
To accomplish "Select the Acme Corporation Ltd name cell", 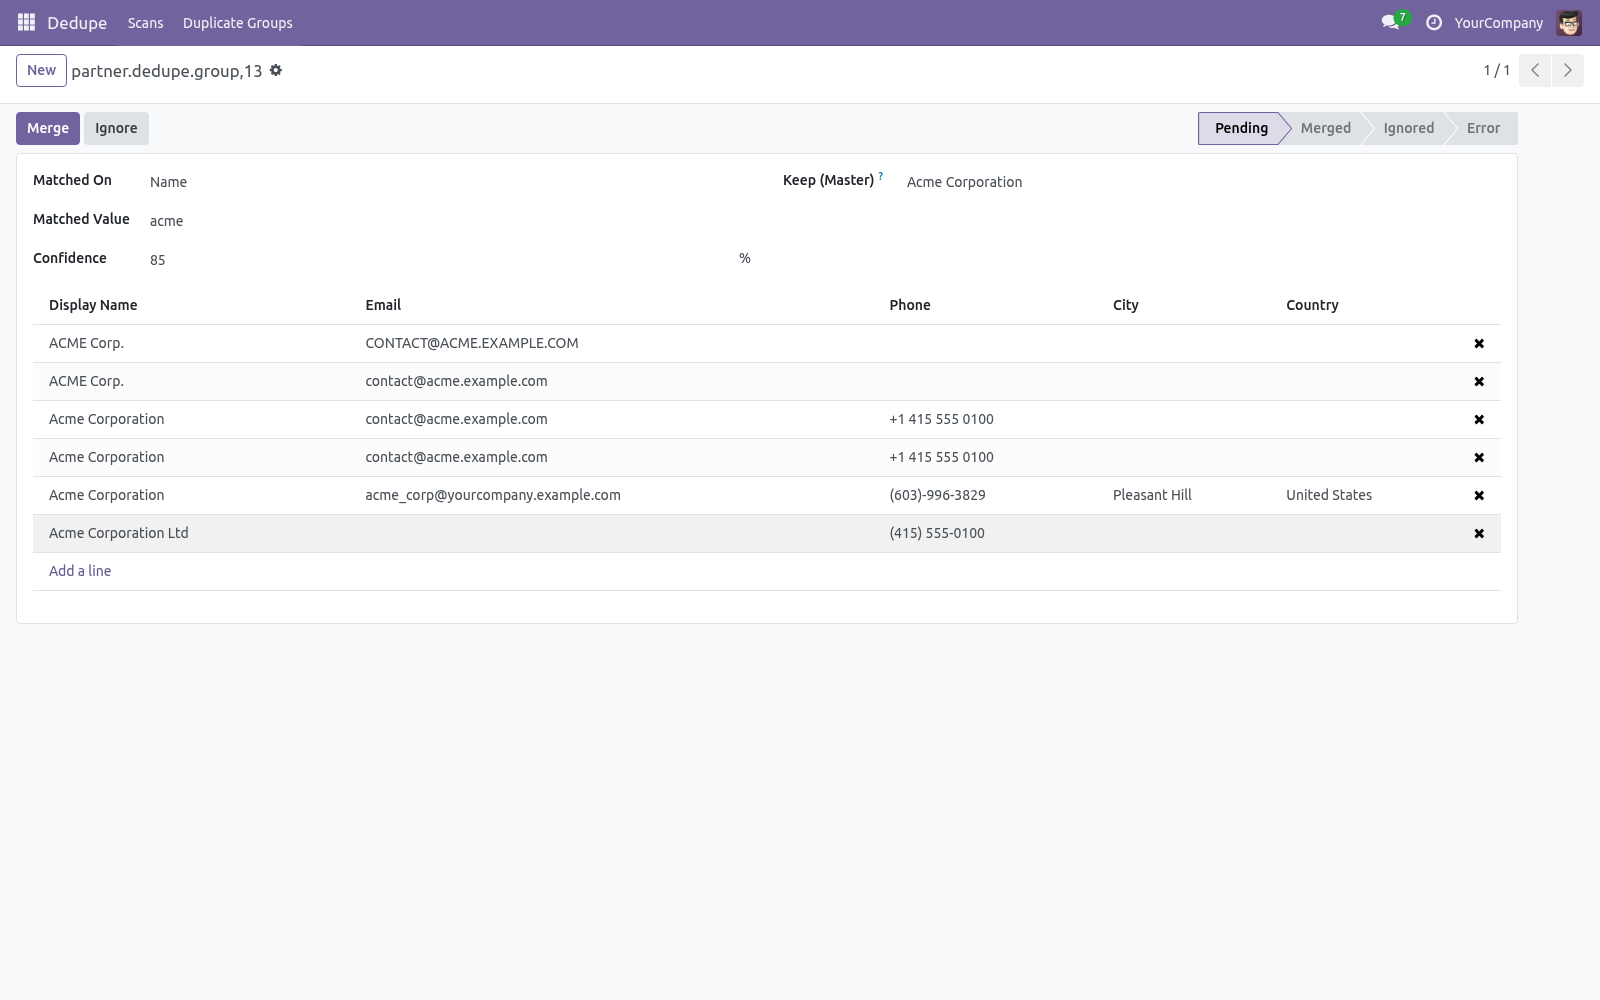I will coord(195,533).
